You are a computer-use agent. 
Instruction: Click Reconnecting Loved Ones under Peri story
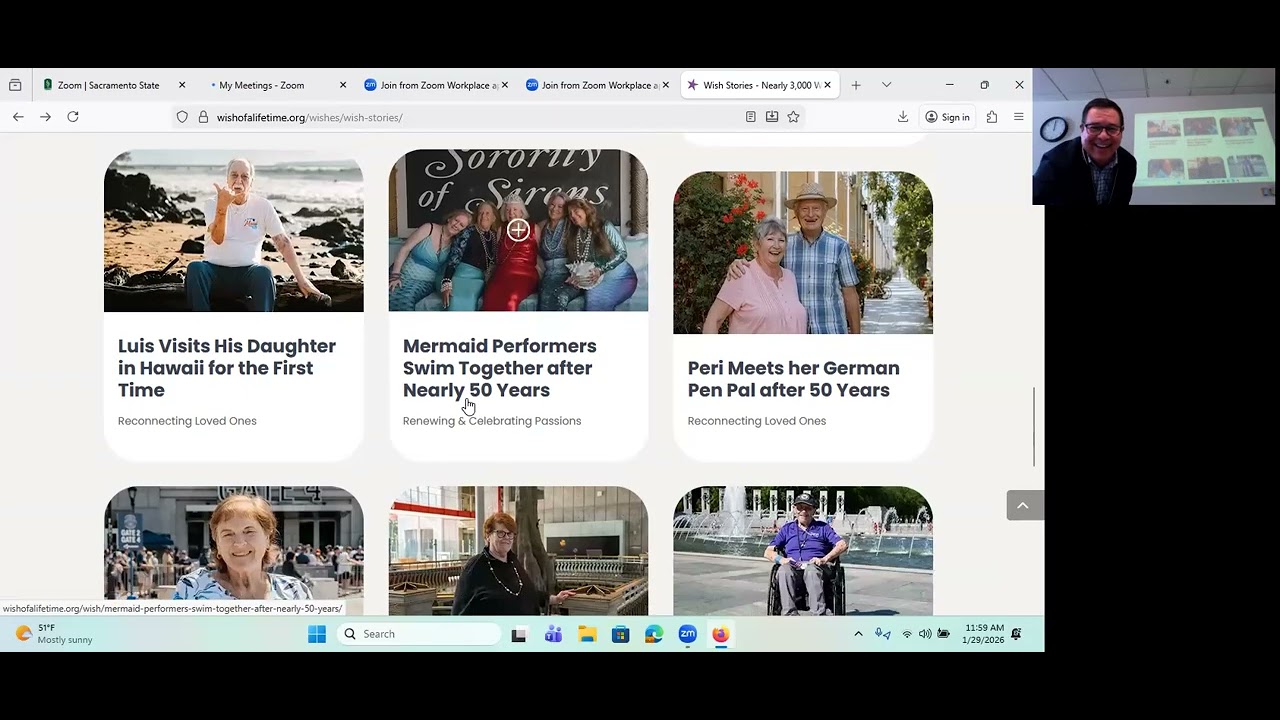[x=757, y=421]
